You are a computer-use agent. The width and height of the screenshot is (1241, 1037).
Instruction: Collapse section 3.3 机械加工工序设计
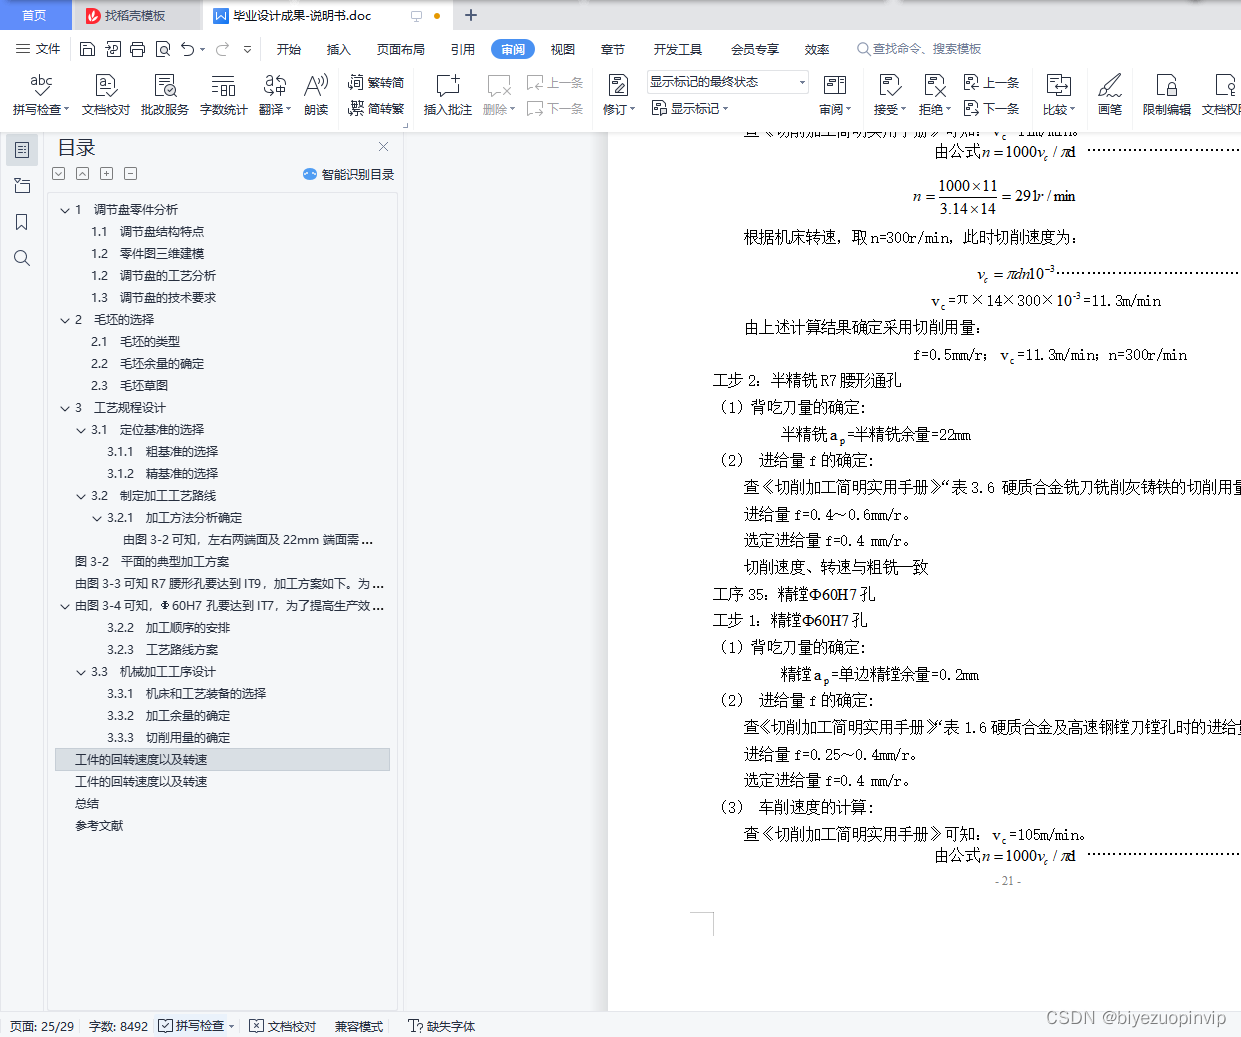(x=81, y=672)
